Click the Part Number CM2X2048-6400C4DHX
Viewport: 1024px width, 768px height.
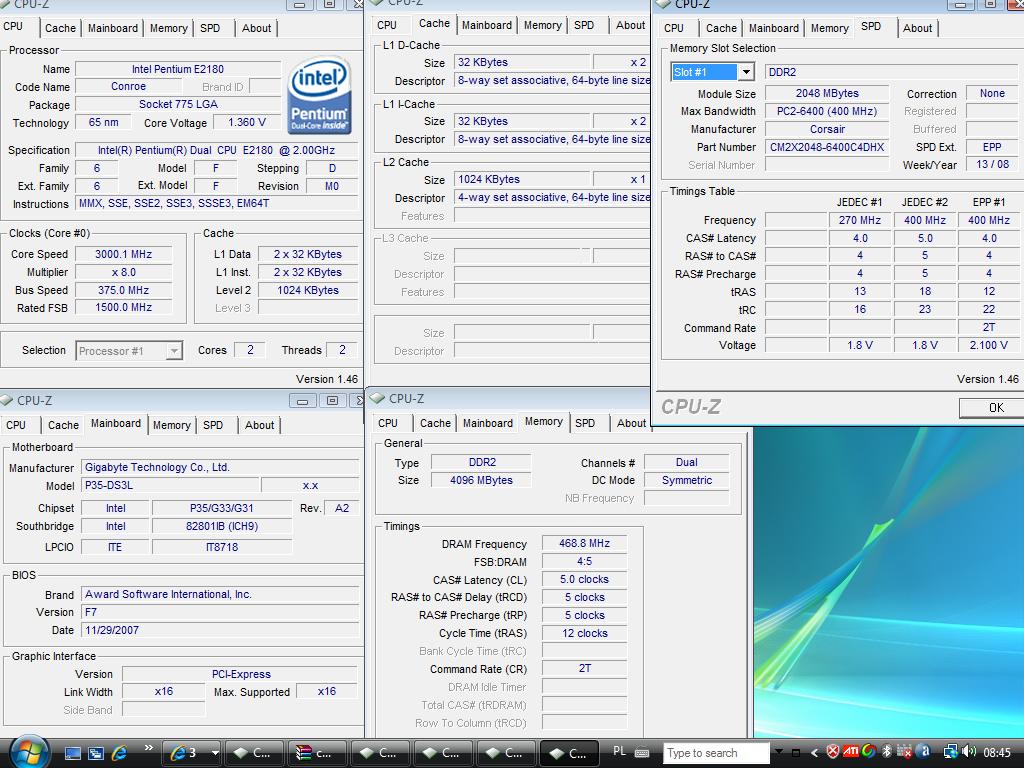(x=827, y=147)
